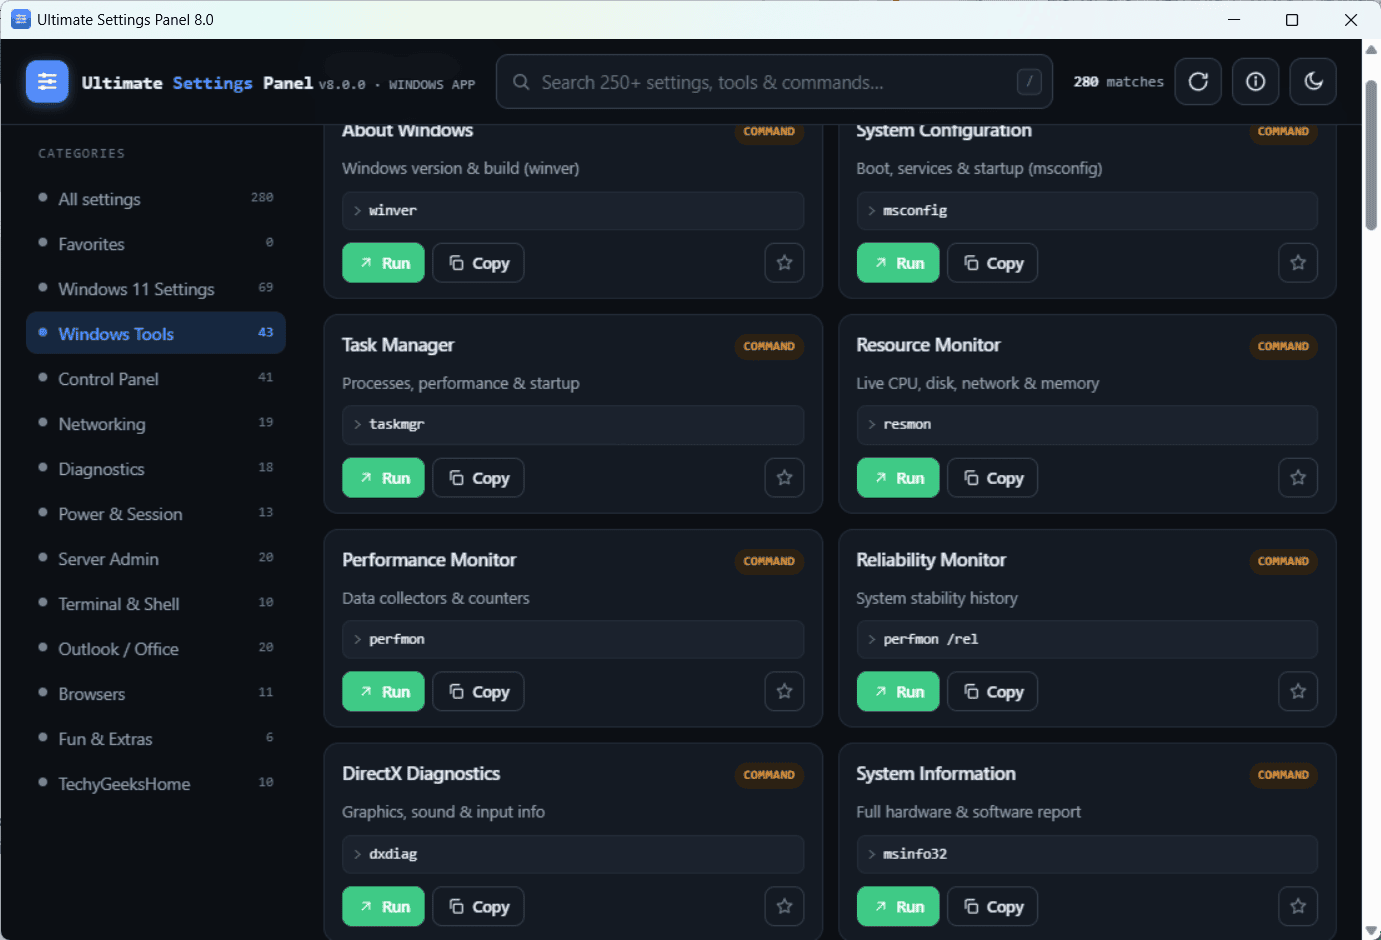Switch to Windows 11 Settings category
The image size is (1381, 940).
click(156, 289)
